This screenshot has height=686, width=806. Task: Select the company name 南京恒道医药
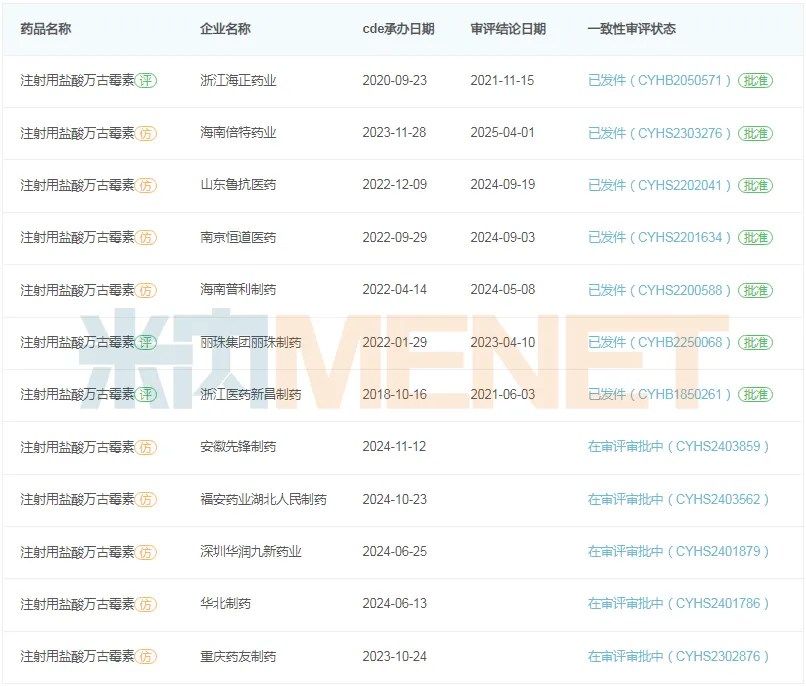click(x=238, y=238)
